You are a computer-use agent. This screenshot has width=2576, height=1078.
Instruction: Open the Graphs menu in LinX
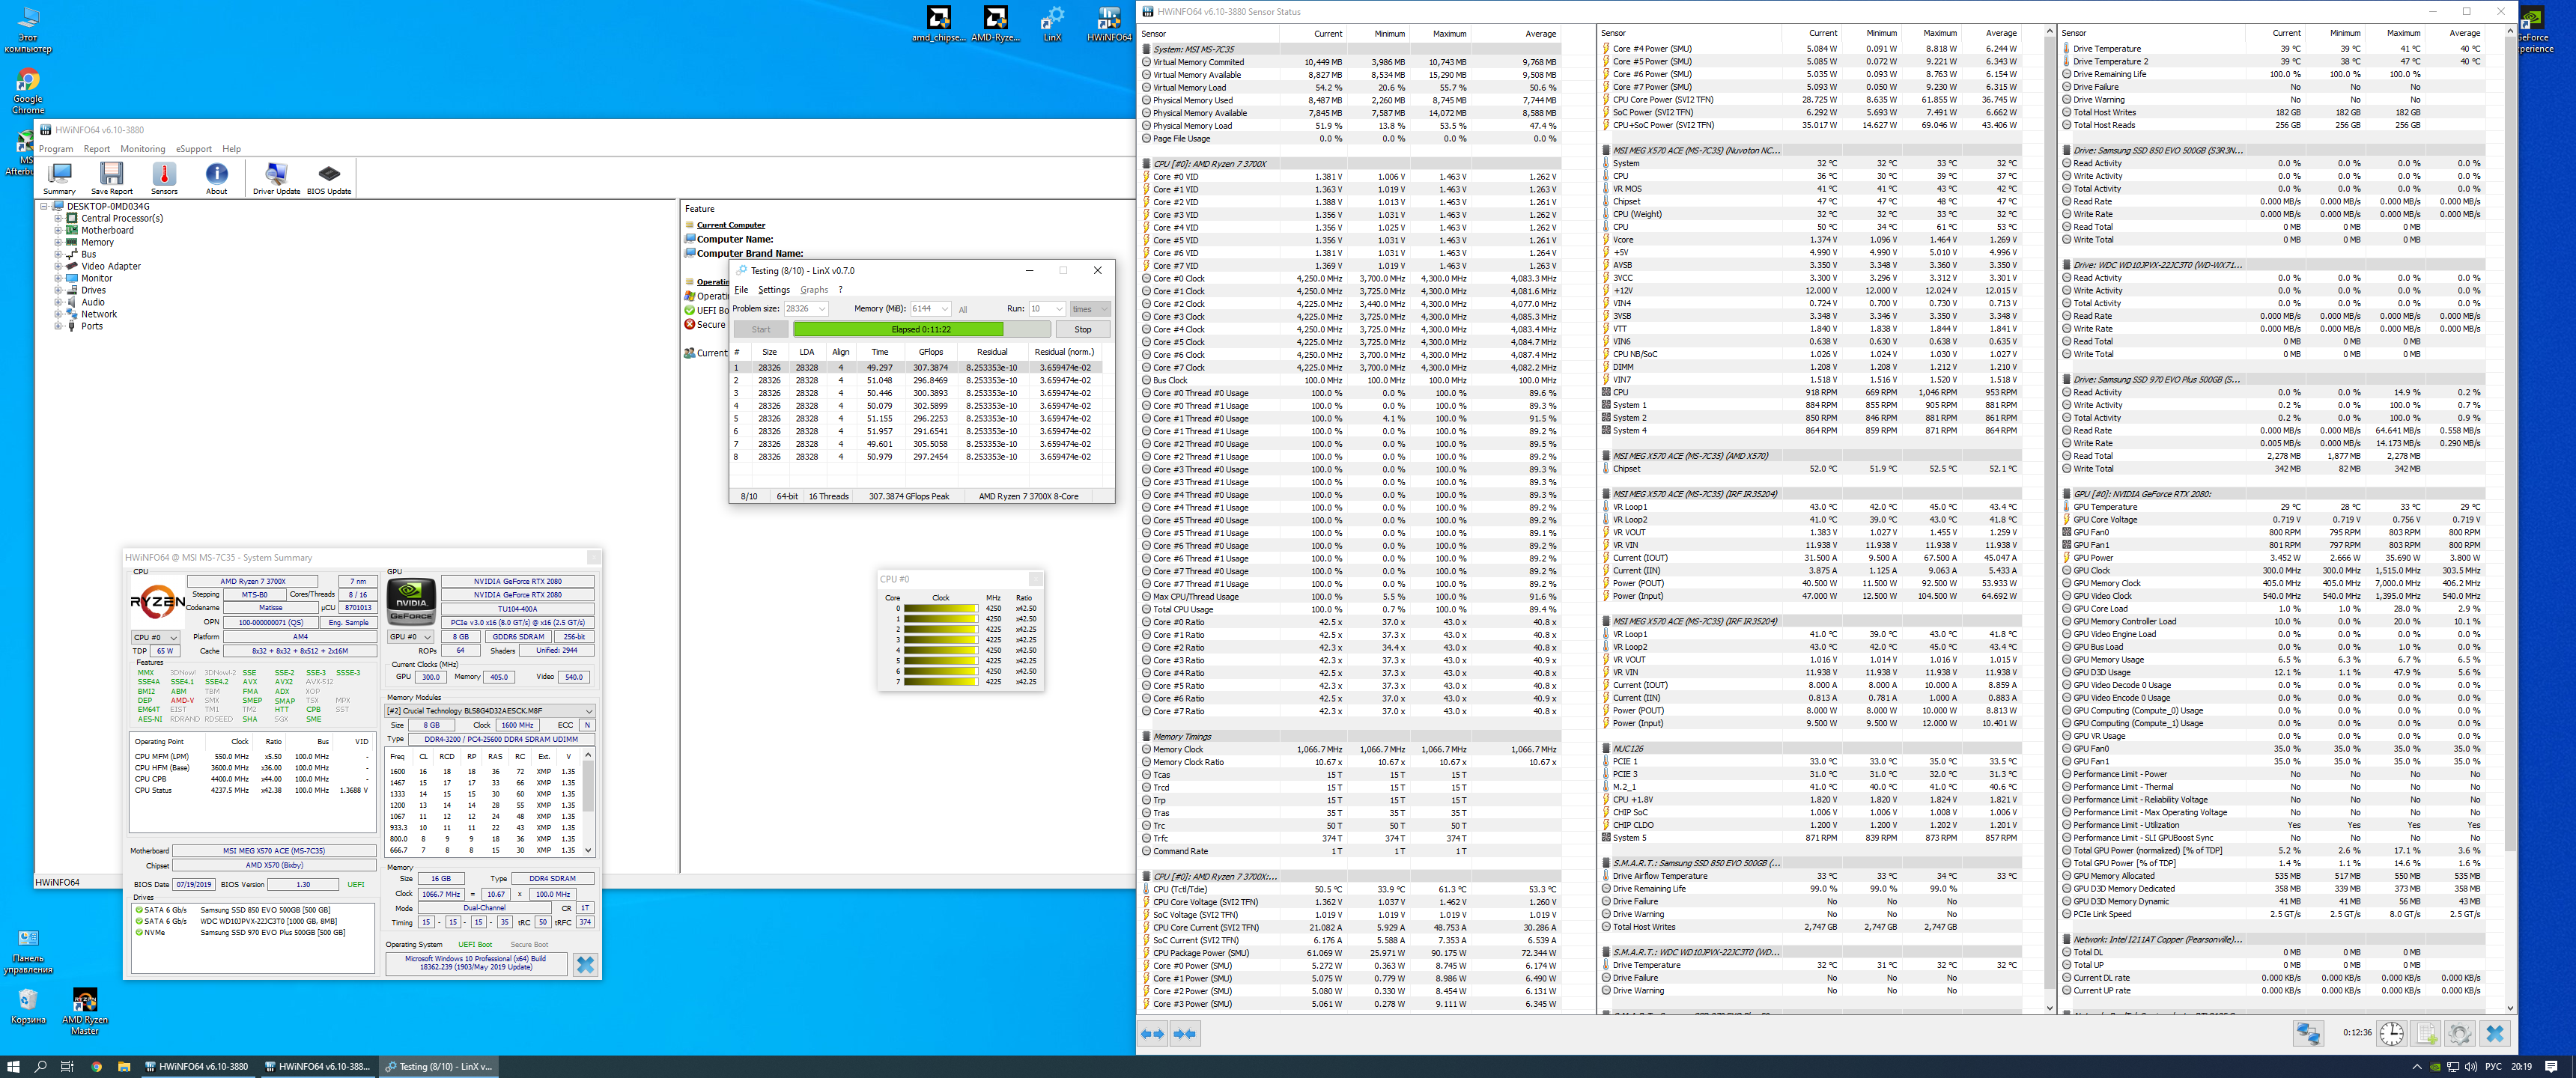coord(813,290)
